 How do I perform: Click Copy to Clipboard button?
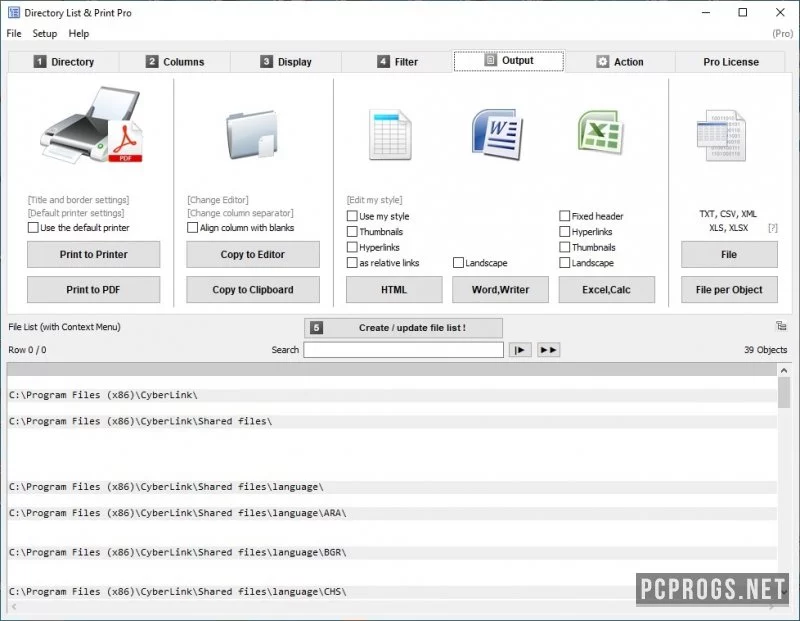(253, 290)
